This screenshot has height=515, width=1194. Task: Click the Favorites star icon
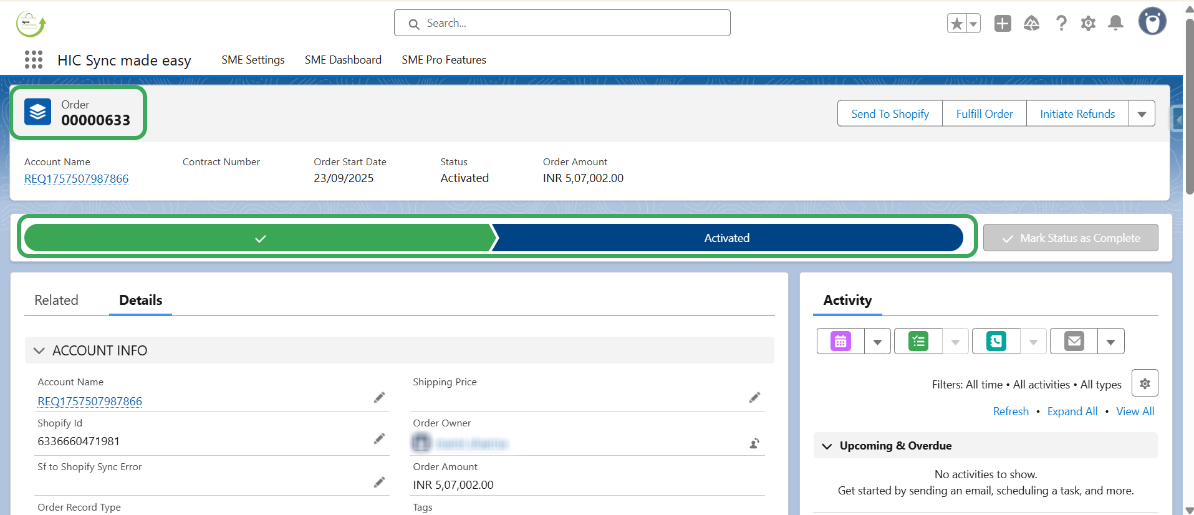tap(956, 24)
